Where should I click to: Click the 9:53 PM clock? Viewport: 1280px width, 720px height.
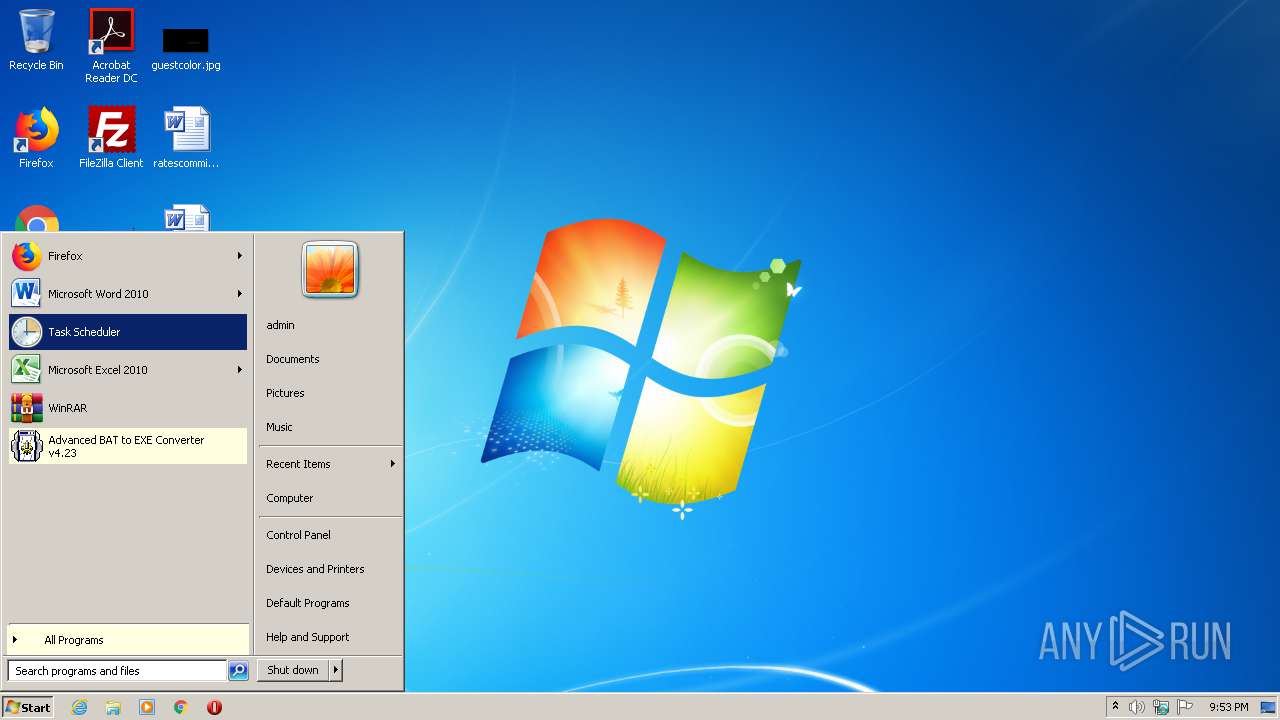[x=1228, y=707]
